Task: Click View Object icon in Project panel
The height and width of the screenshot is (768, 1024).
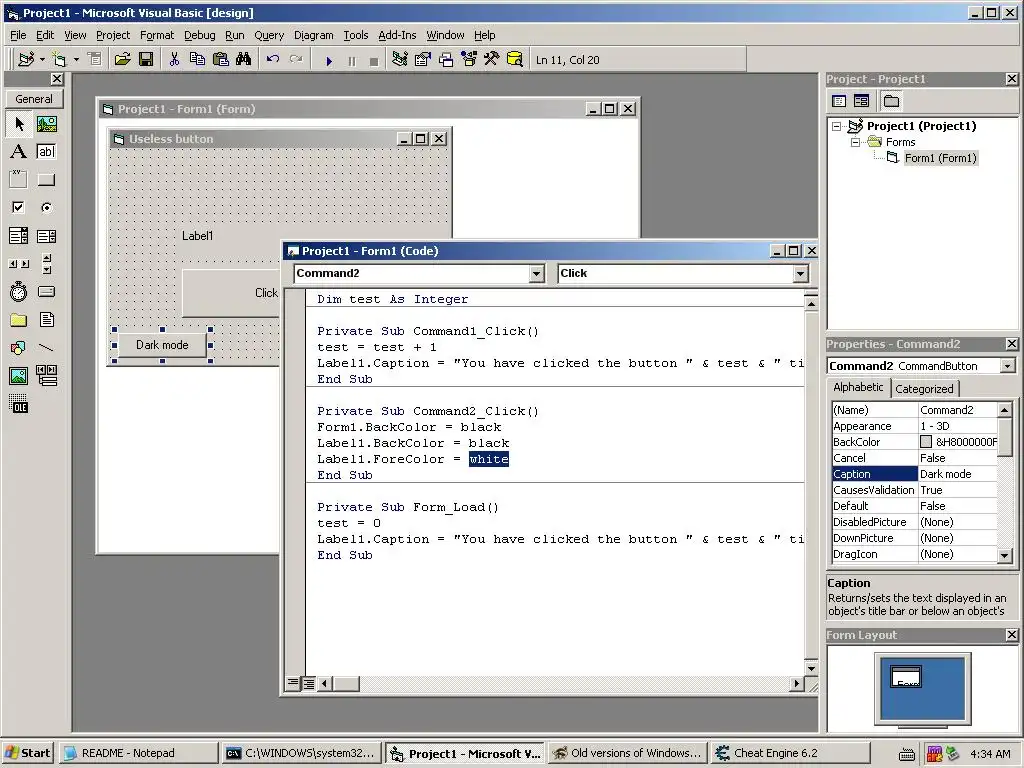Action: point(861,101)
